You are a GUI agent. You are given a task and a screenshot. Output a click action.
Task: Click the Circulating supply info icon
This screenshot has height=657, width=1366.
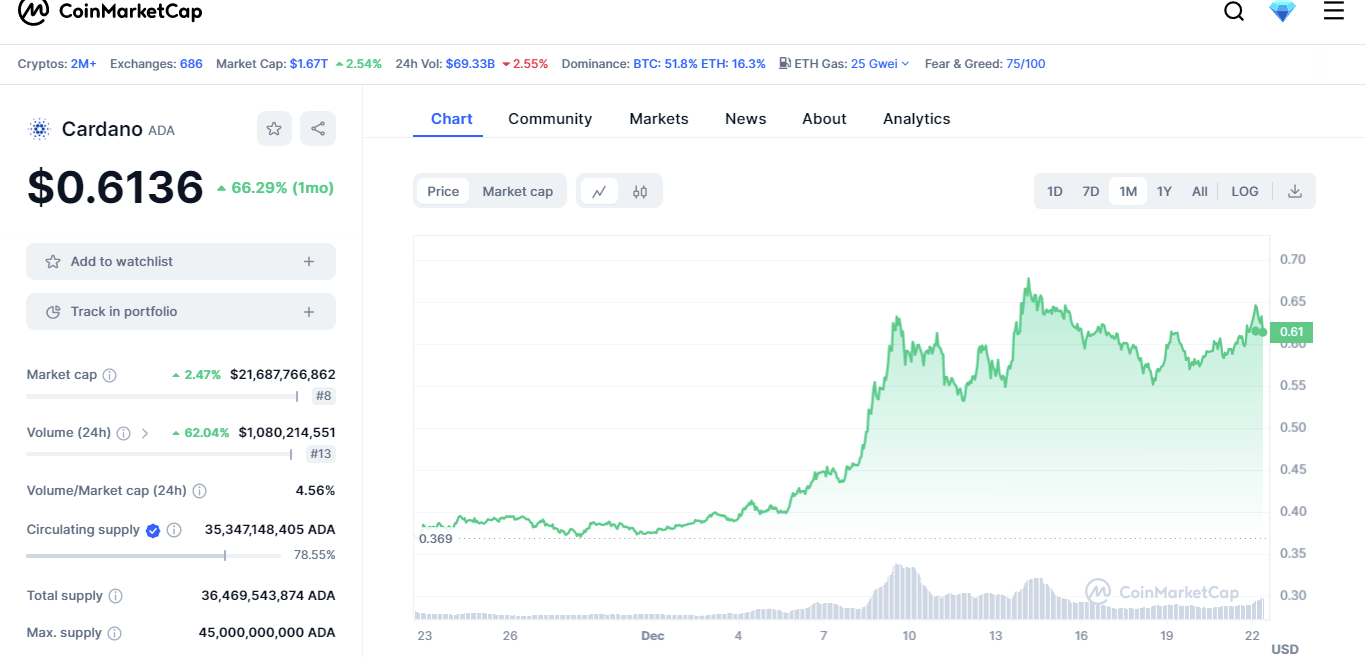coord(174,530)
